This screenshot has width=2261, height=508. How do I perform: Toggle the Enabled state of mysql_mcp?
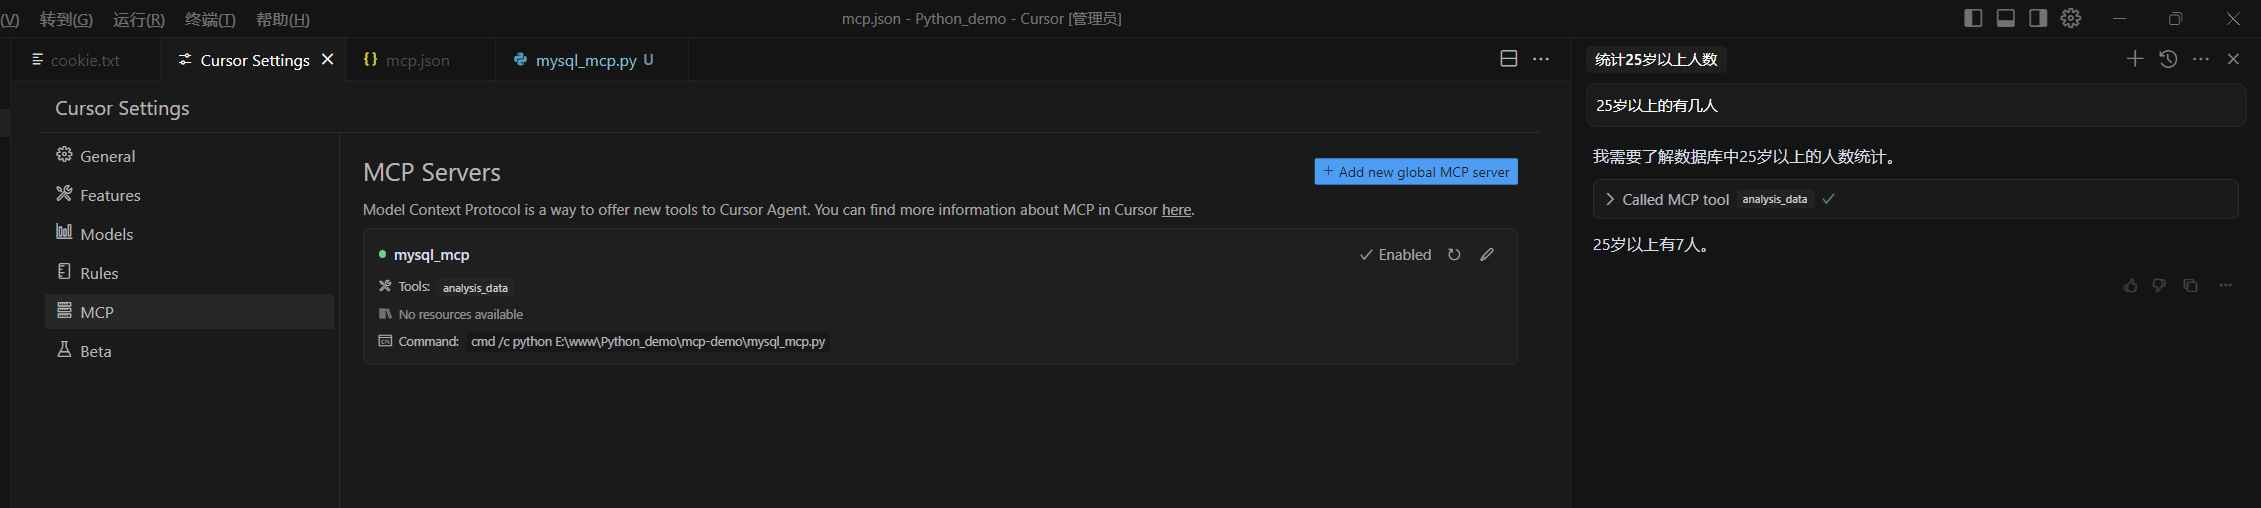[1395, 255]
